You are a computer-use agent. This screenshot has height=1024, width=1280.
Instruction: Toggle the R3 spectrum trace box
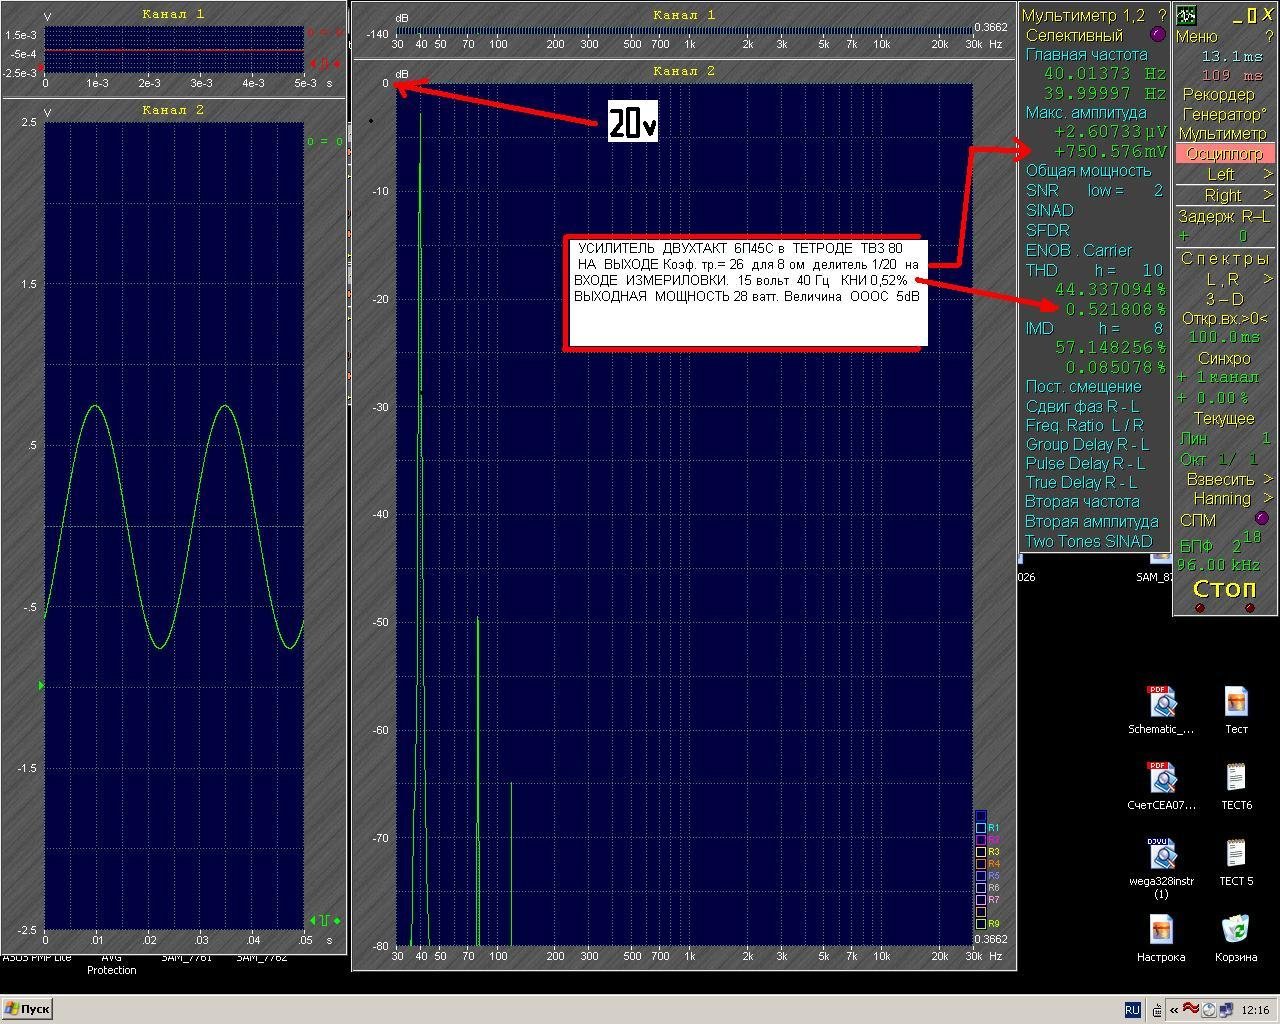[x=981, y=852]
